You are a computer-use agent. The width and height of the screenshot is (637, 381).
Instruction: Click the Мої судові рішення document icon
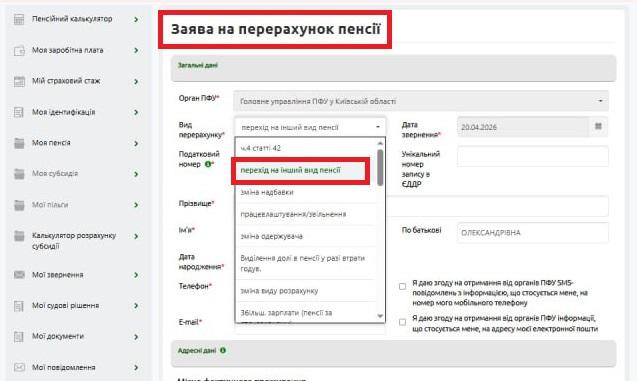click(x=19, y=306)
